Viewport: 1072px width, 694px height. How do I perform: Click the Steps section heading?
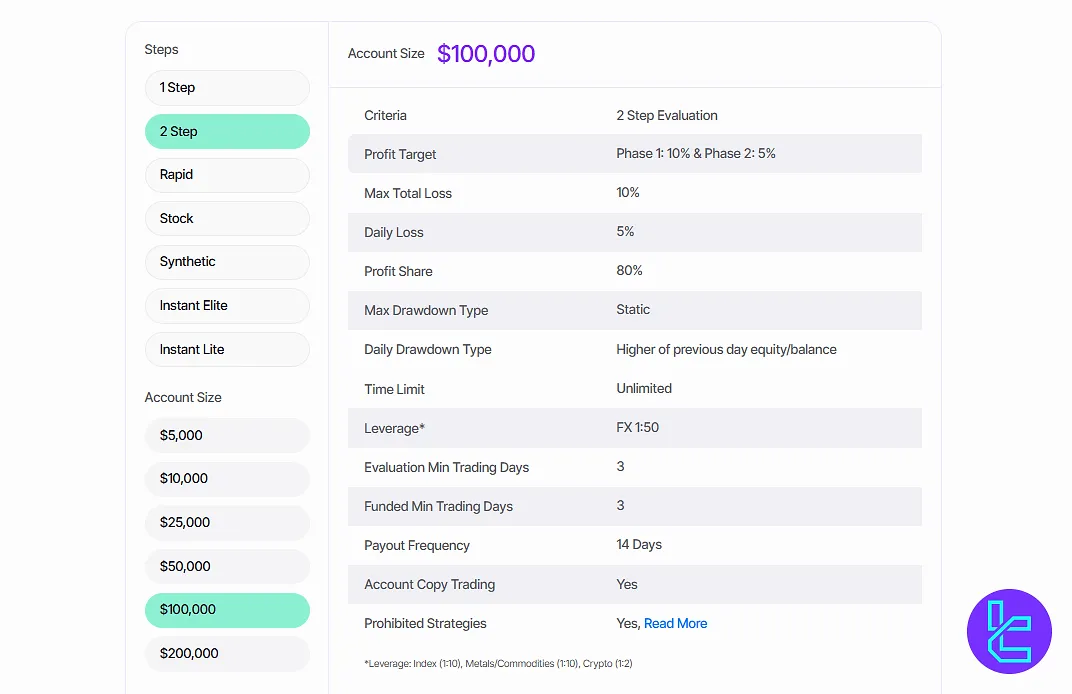coord(161,49)
